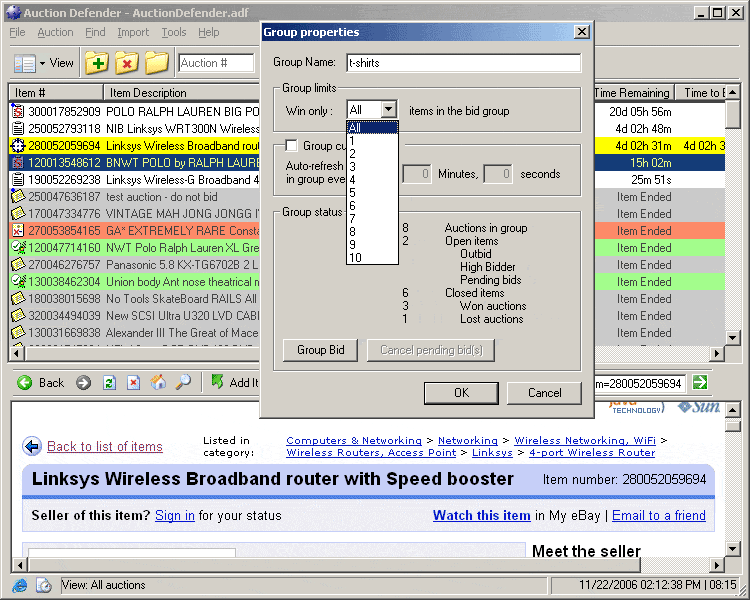Screen dimensions: 750x600
Task: Click the status icon of item 120013548612
Action: click(x=18, y=163)
